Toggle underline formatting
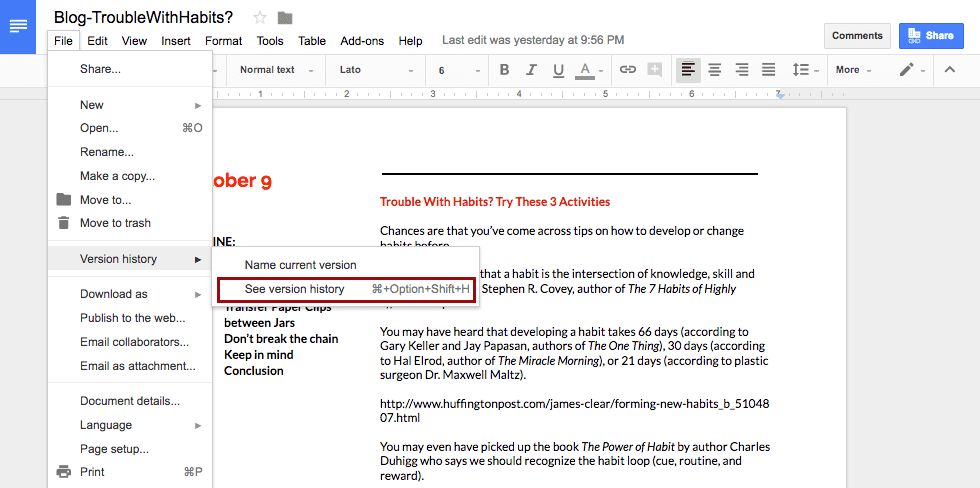The height and width of the screenshot is (488, 980). tap(559, 70)
